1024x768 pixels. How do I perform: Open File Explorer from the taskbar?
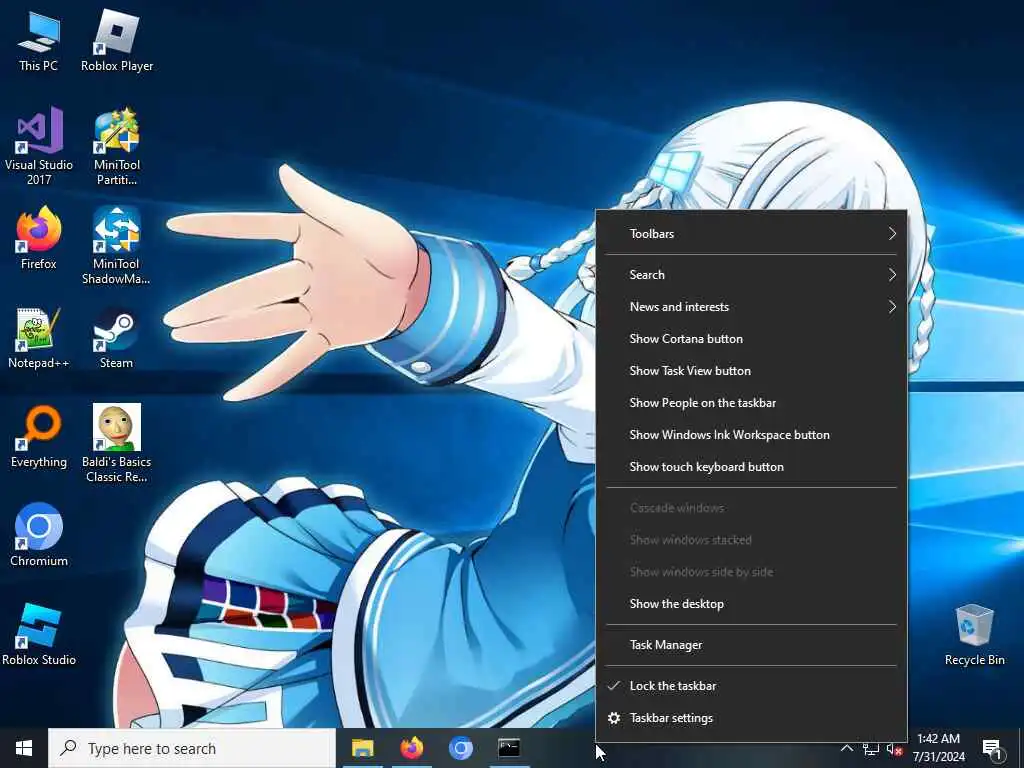(362, 748)
